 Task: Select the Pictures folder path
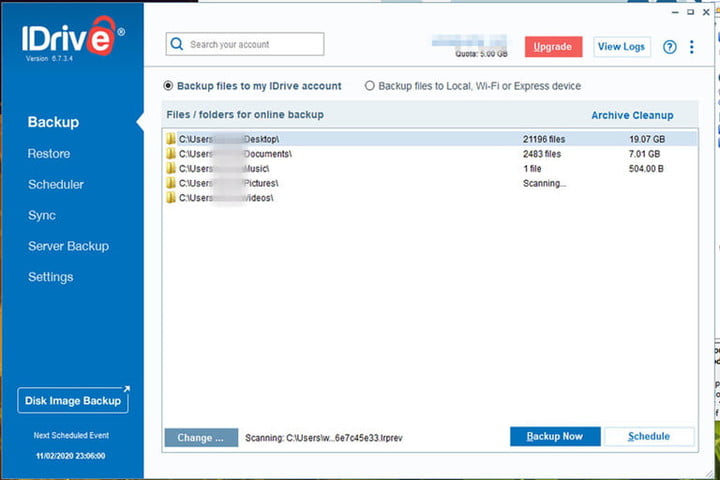coord(229,183)
